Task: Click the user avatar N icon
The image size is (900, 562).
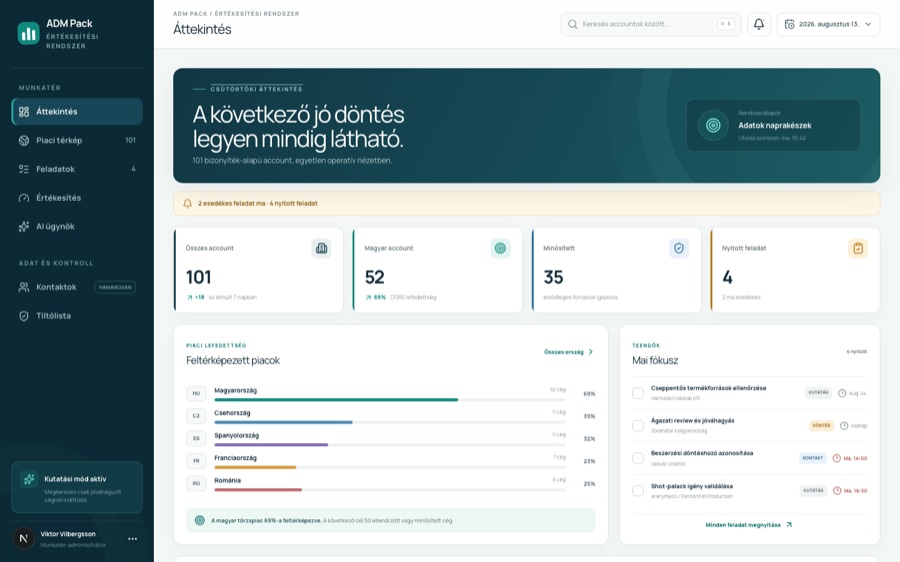Action: click(x=24, y=538)
